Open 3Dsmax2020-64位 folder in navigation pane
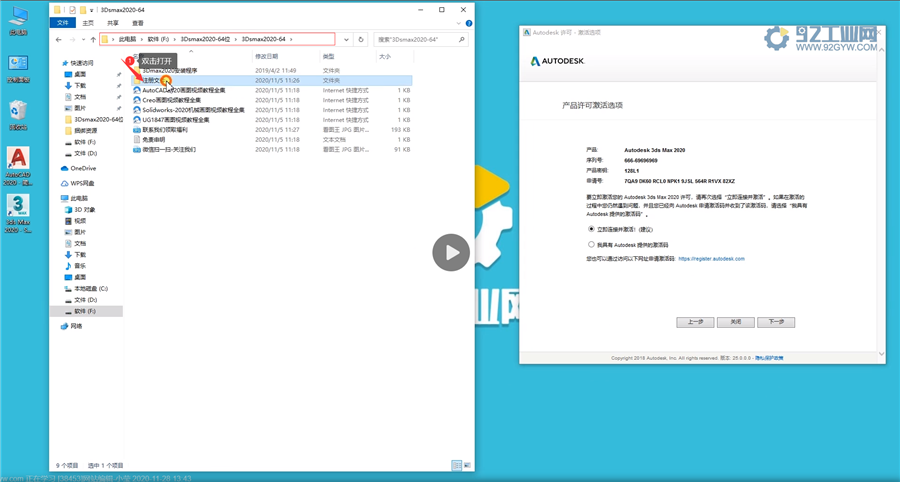 pos(98,119)
